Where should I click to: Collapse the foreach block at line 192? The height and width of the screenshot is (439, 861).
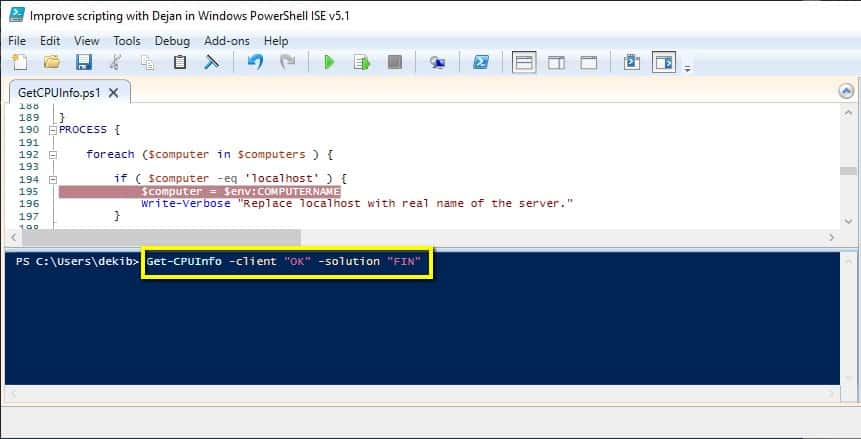(53, 155)
